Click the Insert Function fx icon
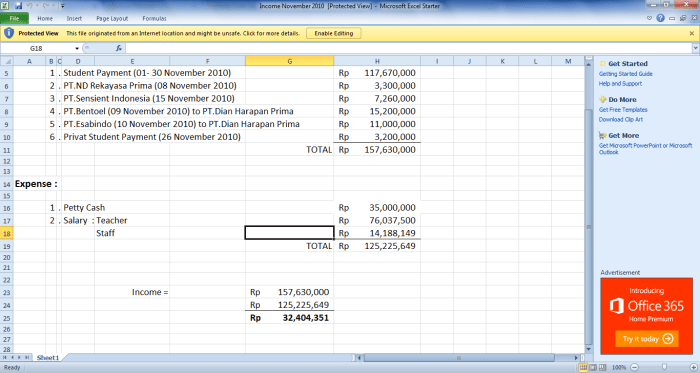Screen dimensions: 700x373 tap(119, 48)
